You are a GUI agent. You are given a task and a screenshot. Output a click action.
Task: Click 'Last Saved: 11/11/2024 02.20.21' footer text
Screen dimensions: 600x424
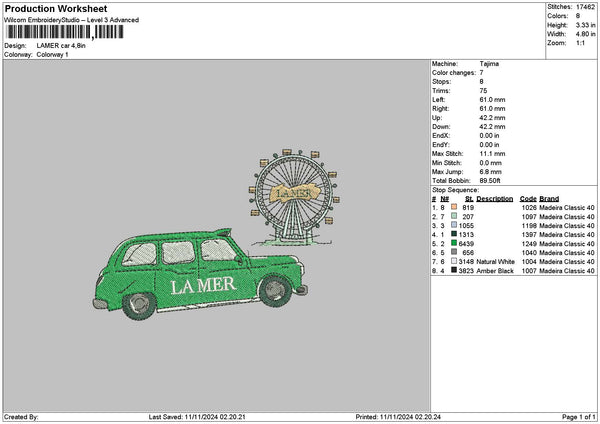click(197, 417)
